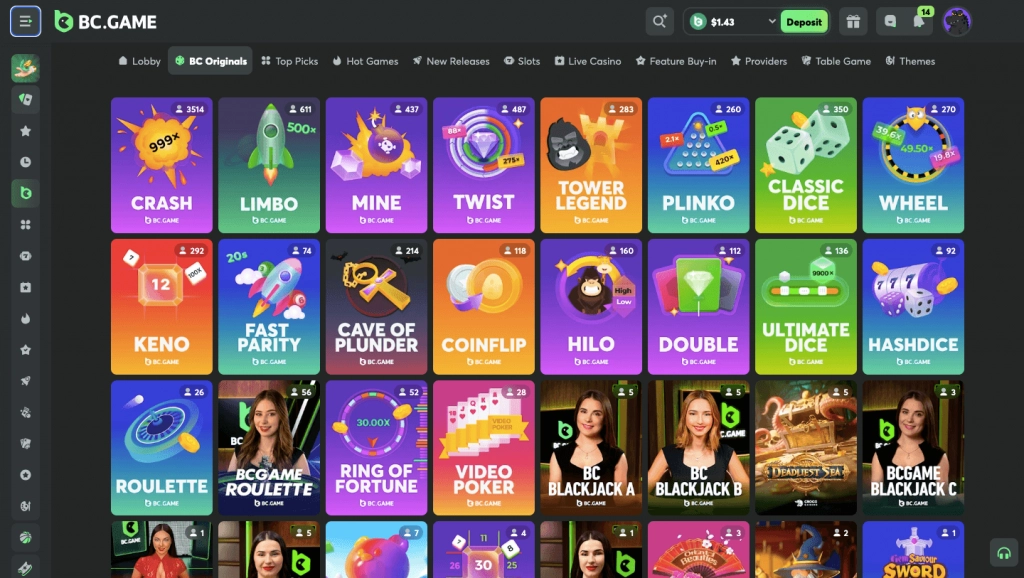1024x578 pixels.
Task: Open the BC Blackjack A card
Action: pos(591,448)
